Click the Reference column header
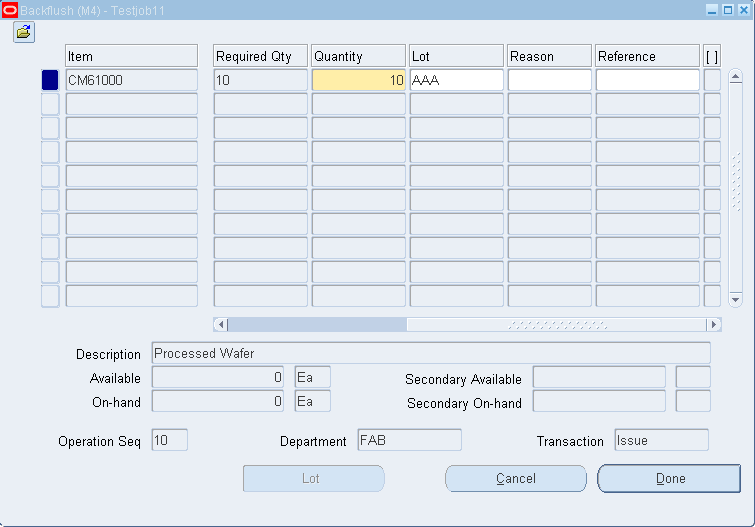This screenshot has height=527, width=755. coord(648,56)
